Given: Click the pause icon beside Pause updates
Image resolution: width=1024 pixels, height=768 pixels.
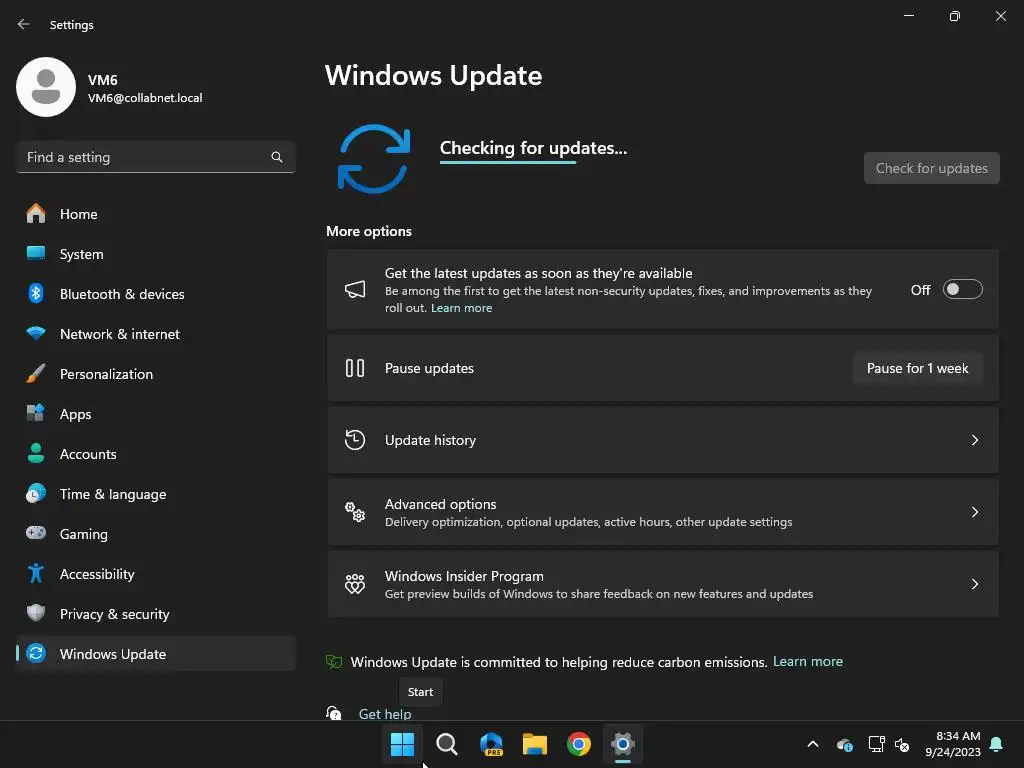Looking at the screenshot, I should pos(355,368).
